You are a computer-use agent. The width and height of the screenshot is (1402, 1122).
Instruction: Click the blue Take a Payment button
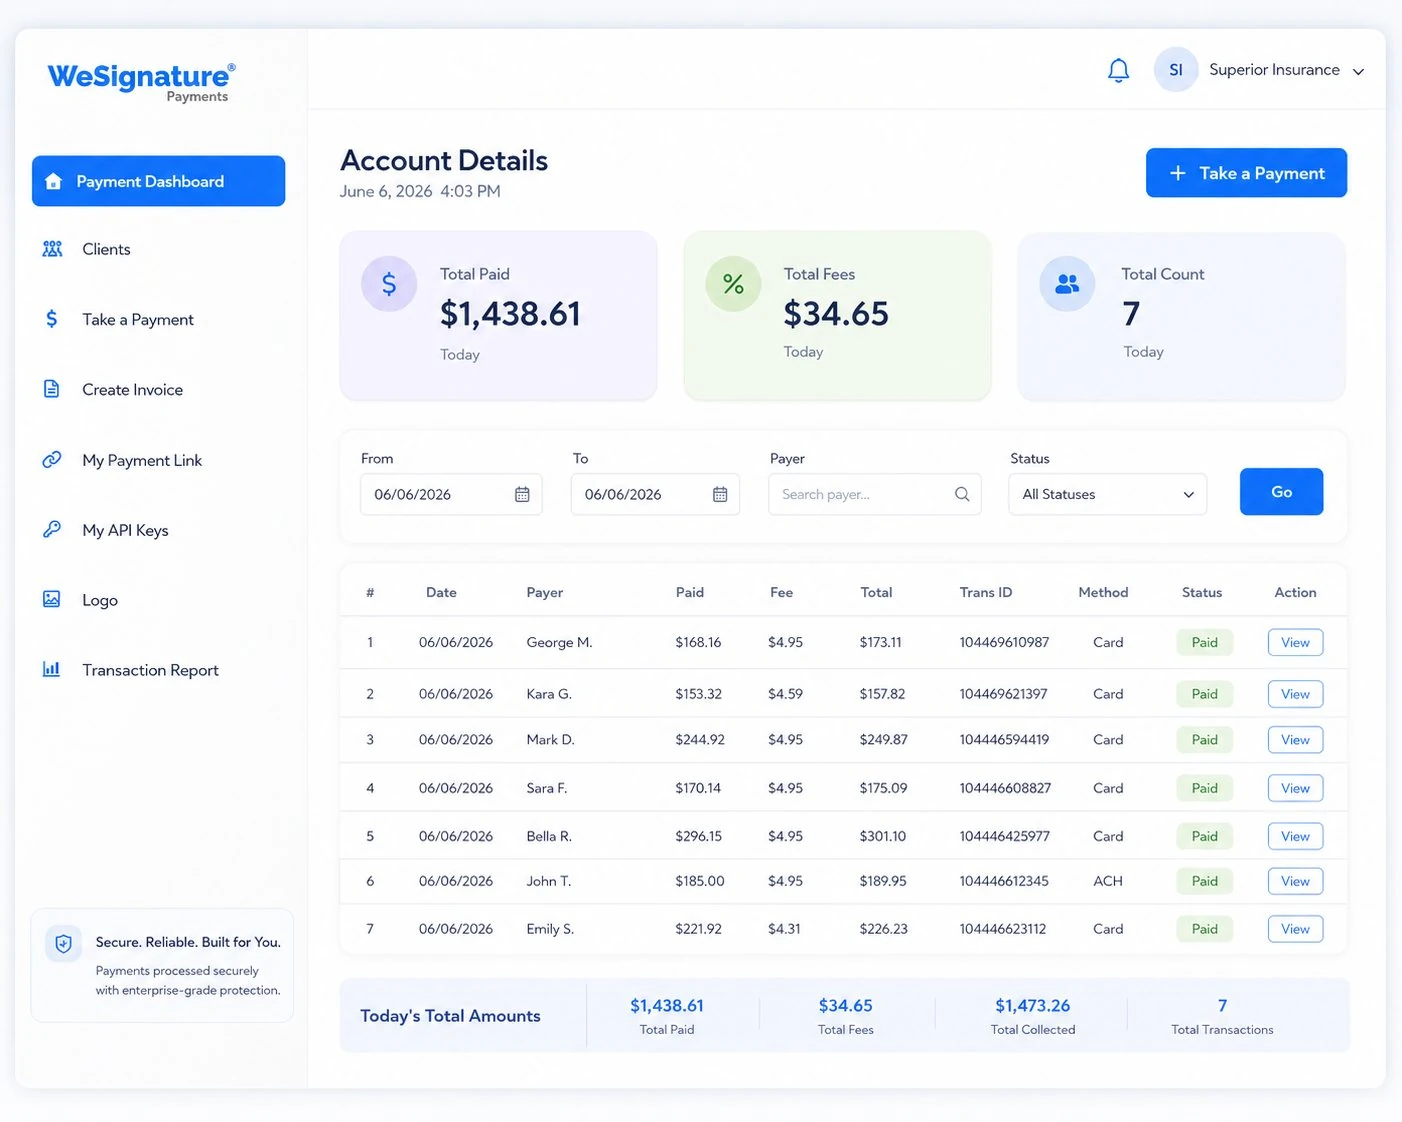pos(1246,173)
